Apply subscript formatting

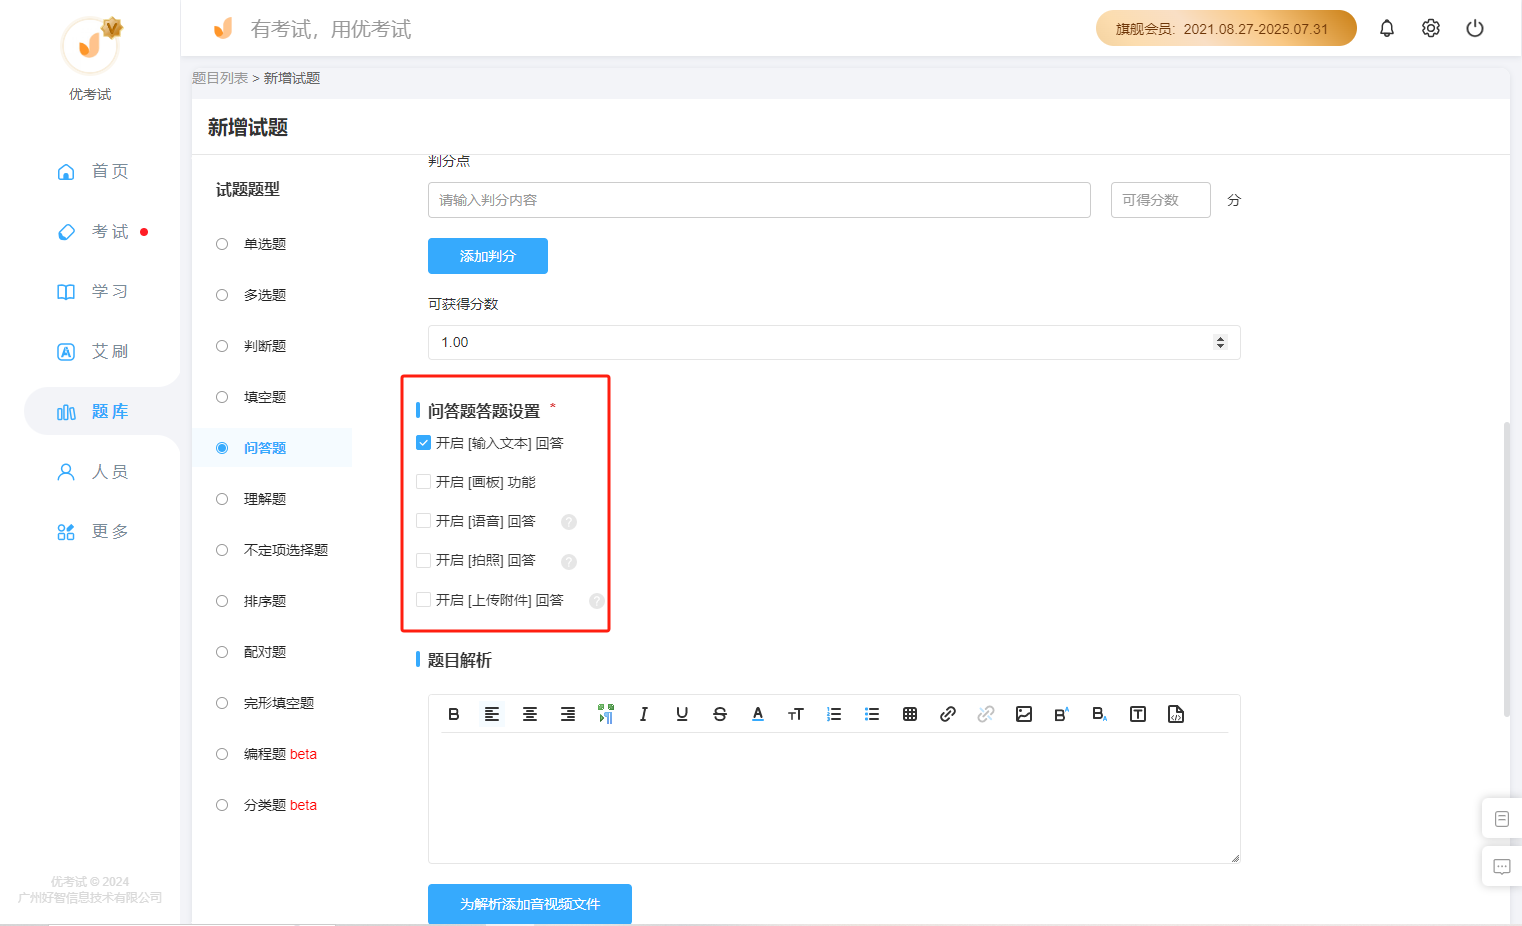click(x=1100, y=714)
